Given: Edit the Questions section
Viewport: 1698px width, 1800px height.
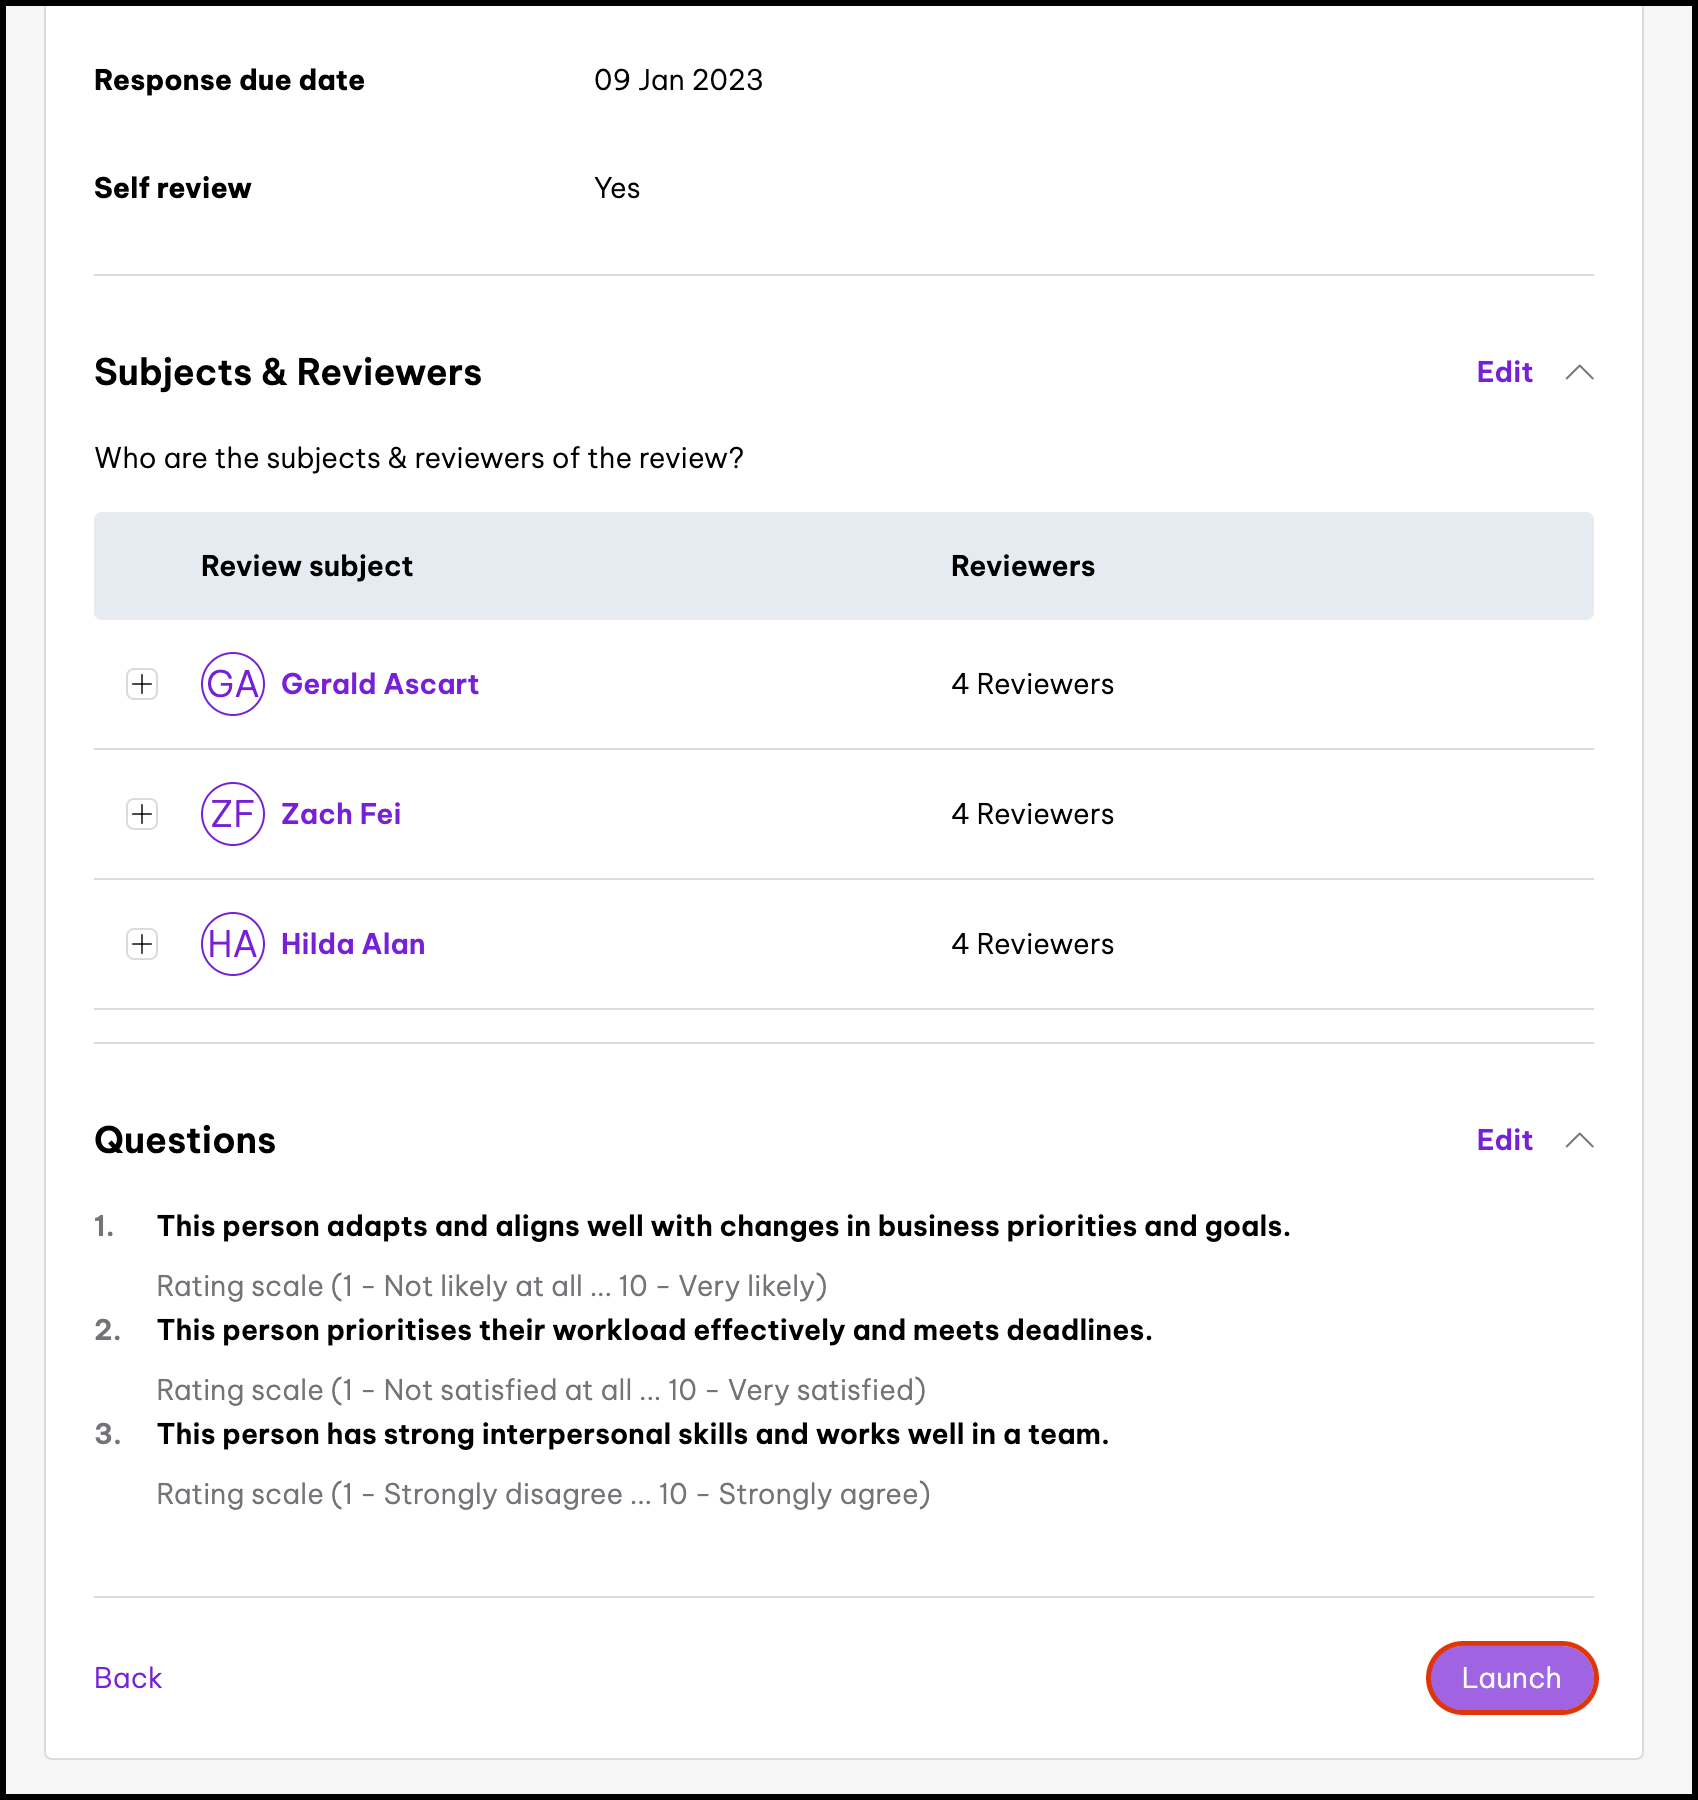Looking at the screenshot, I should click(1504, 1140).
